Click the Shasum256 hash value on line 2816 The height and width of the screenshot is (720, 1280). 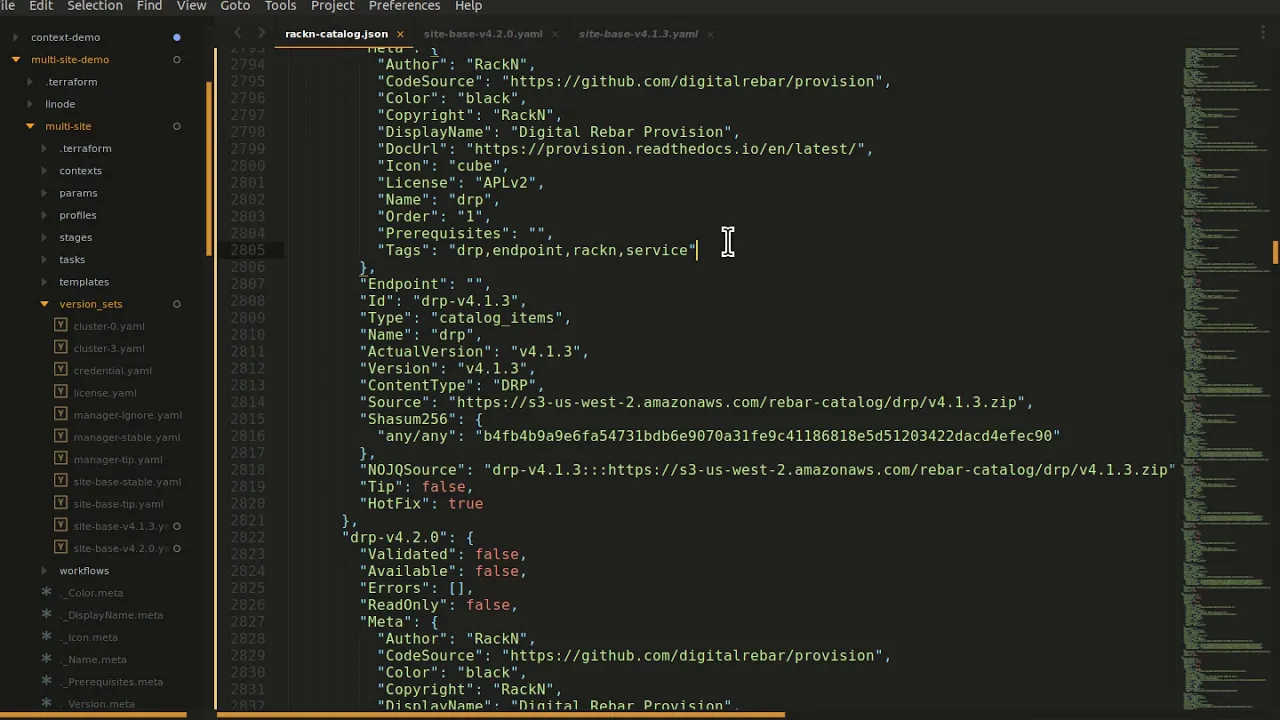tap(767, 436)
